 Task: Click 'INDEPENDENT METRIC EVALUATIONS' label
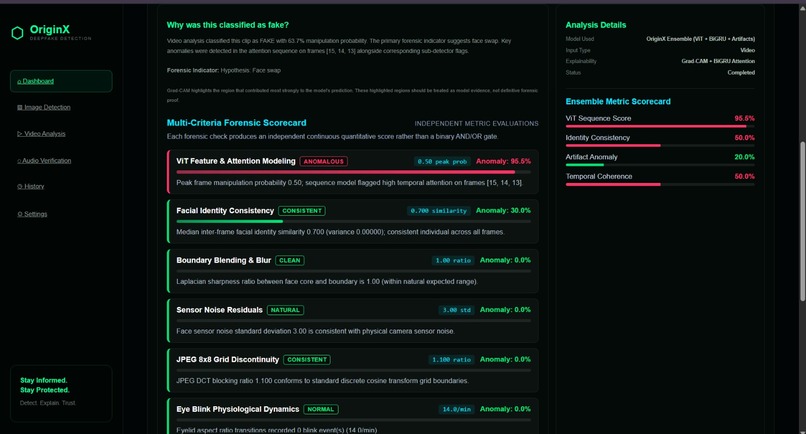pos(477,124)
